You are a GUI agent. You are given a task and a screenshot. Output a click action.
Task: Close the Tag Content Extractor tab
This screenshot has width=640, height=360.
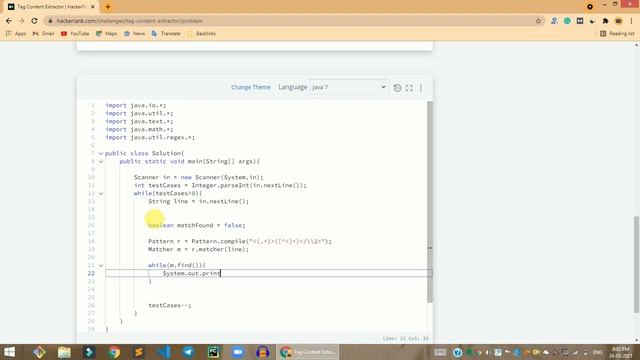point(93,7)
